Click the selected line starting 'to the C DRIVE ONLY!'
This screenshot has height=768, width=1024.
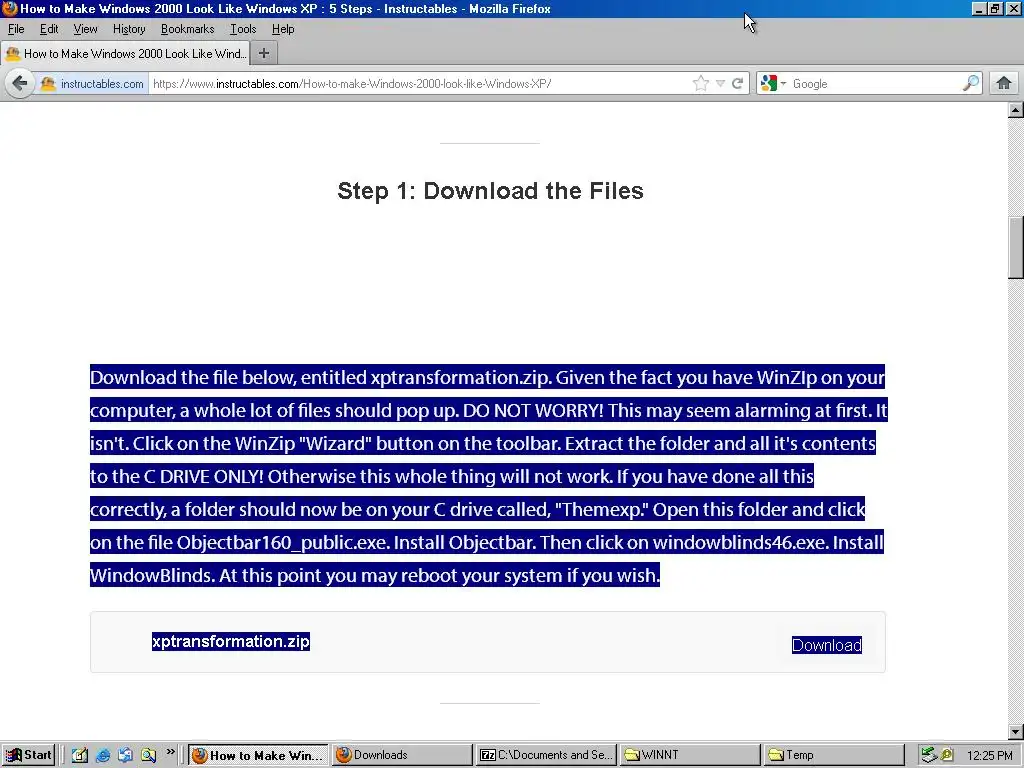[452, 476]
